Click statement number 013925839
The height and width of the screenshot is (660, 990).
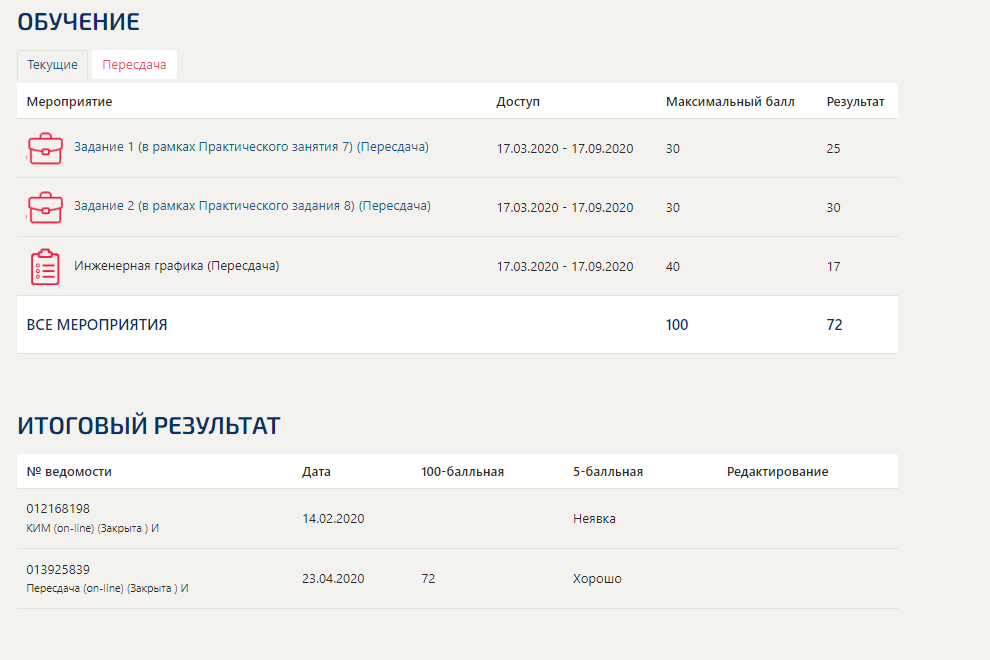coord(58,570)
